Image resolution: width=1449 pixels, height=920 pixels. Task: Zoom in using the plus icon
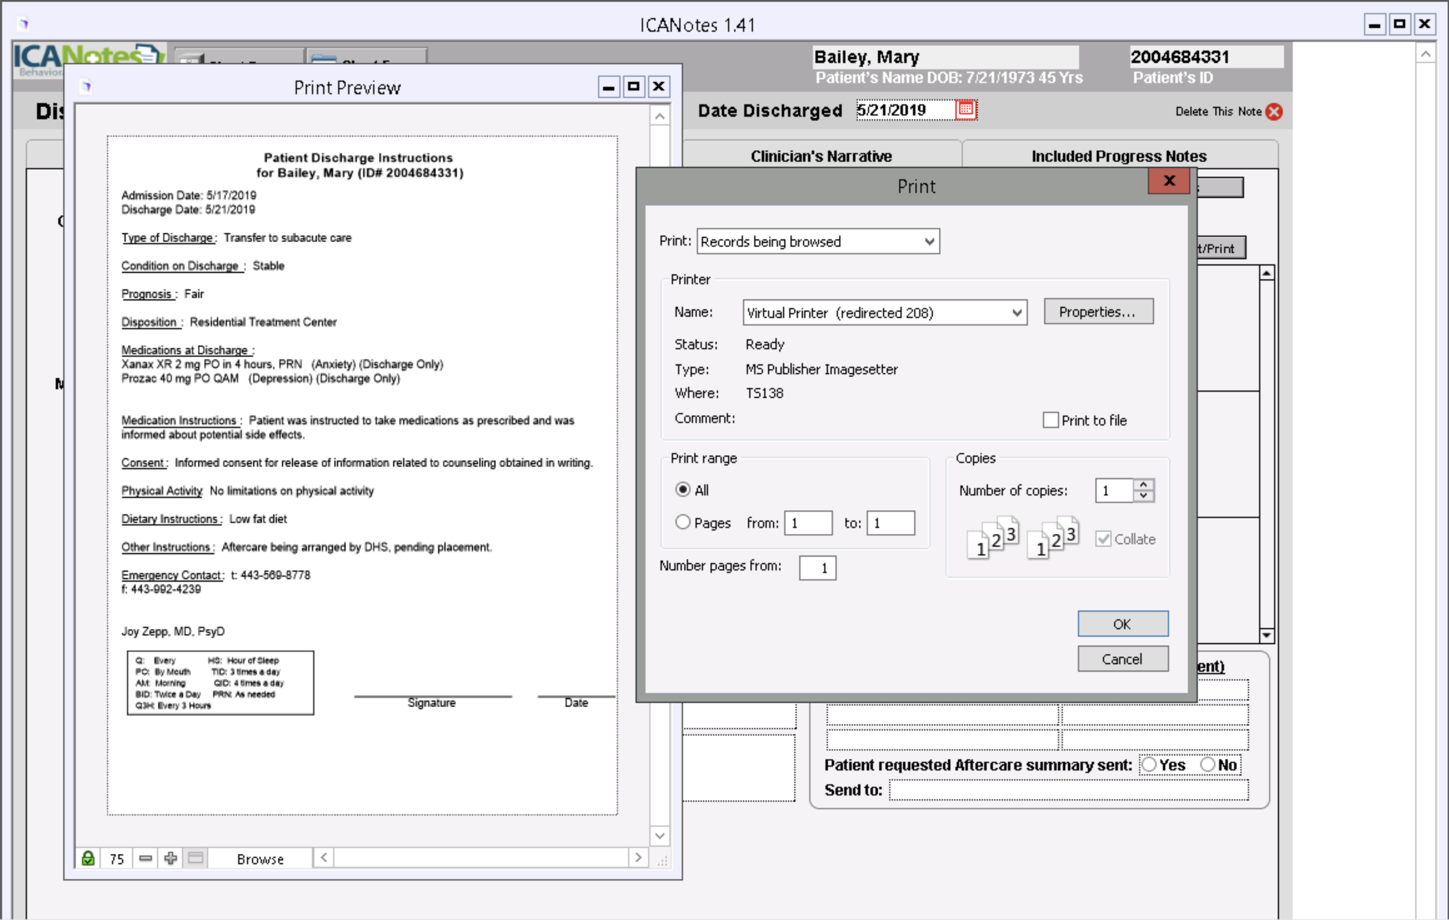[168, 858]
